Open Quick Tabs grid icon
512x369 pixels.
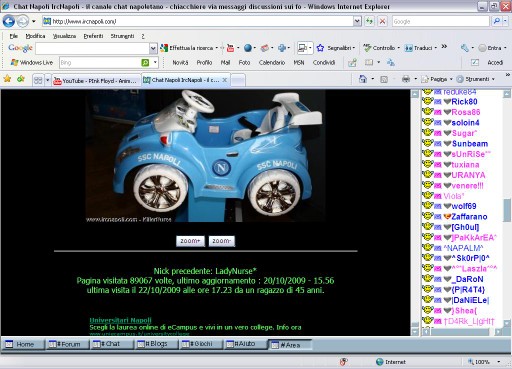tap(38, 80)
